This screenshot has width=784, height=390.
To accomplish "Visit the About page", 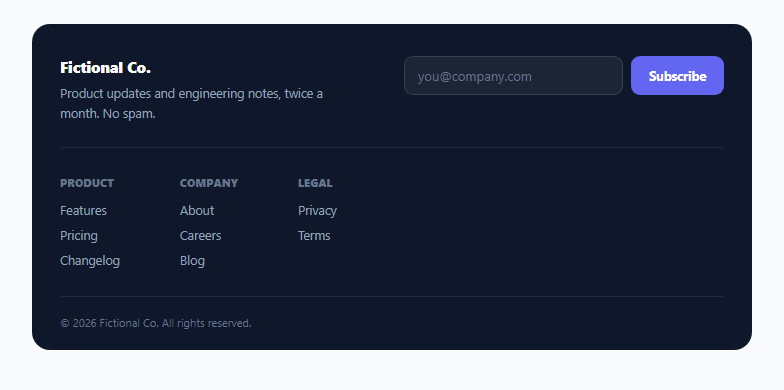I will [197, 210].
